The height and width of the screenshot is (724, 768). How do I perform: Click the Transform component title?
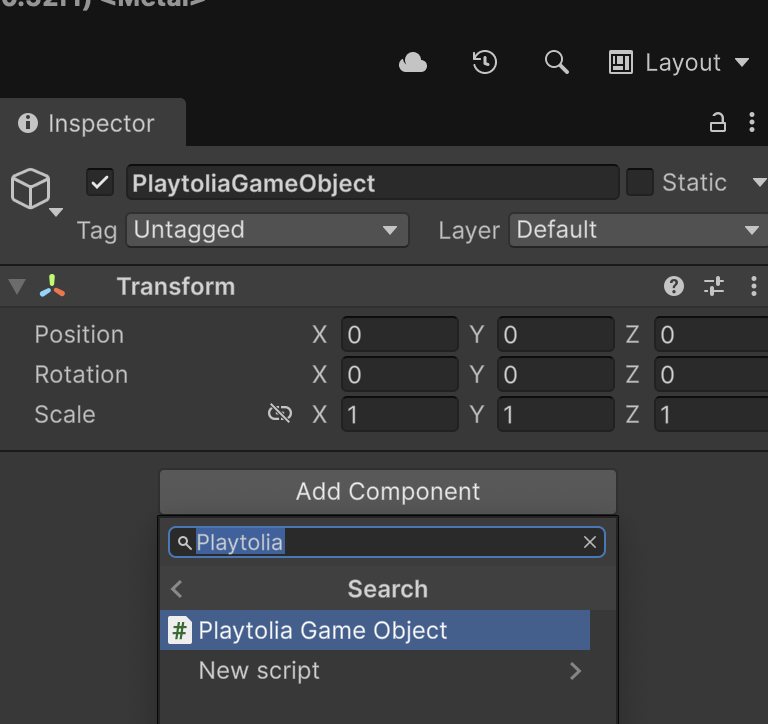[x=176, y=286]
